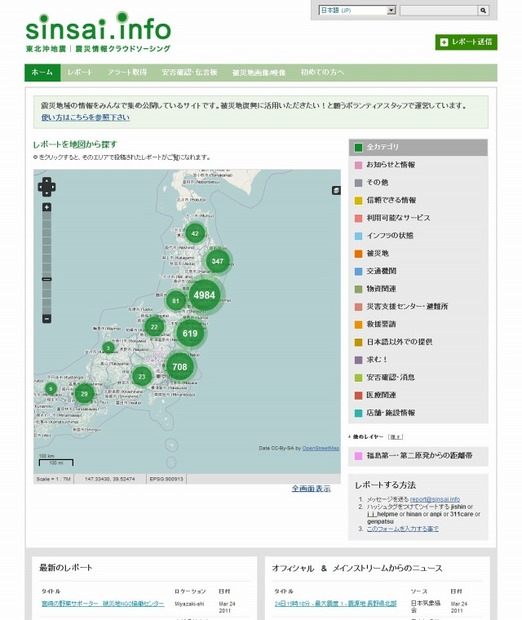Open the 24日 最大震度1 news link
The image size is (522, 620).
(x=335, y=603)
